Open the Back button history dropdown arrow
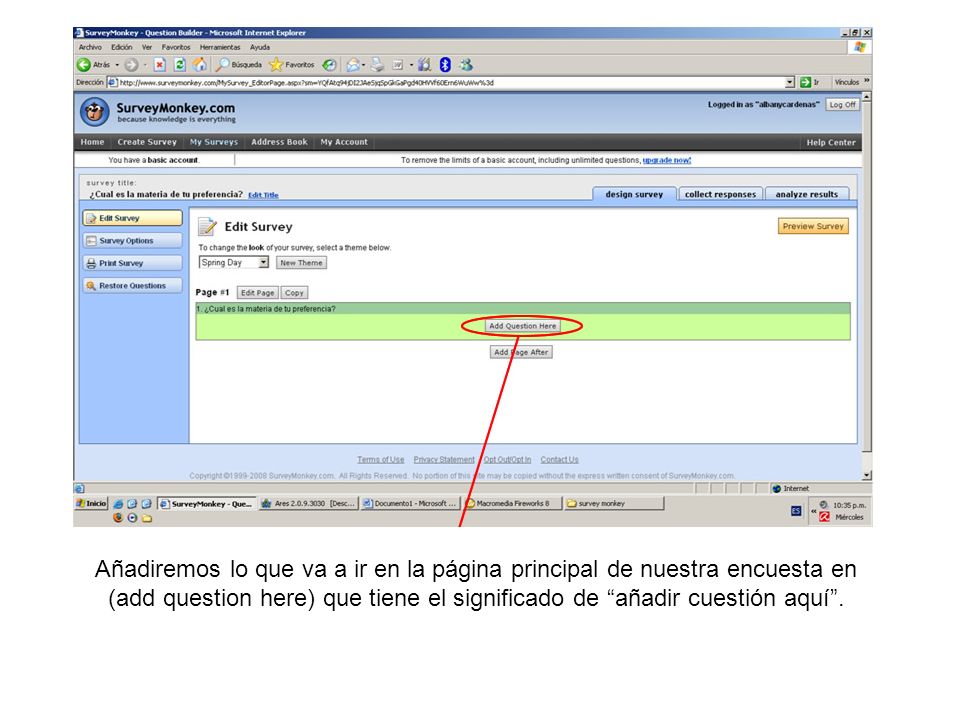The height and width of the screenshot is (720, 960). (x=117, y=65)
